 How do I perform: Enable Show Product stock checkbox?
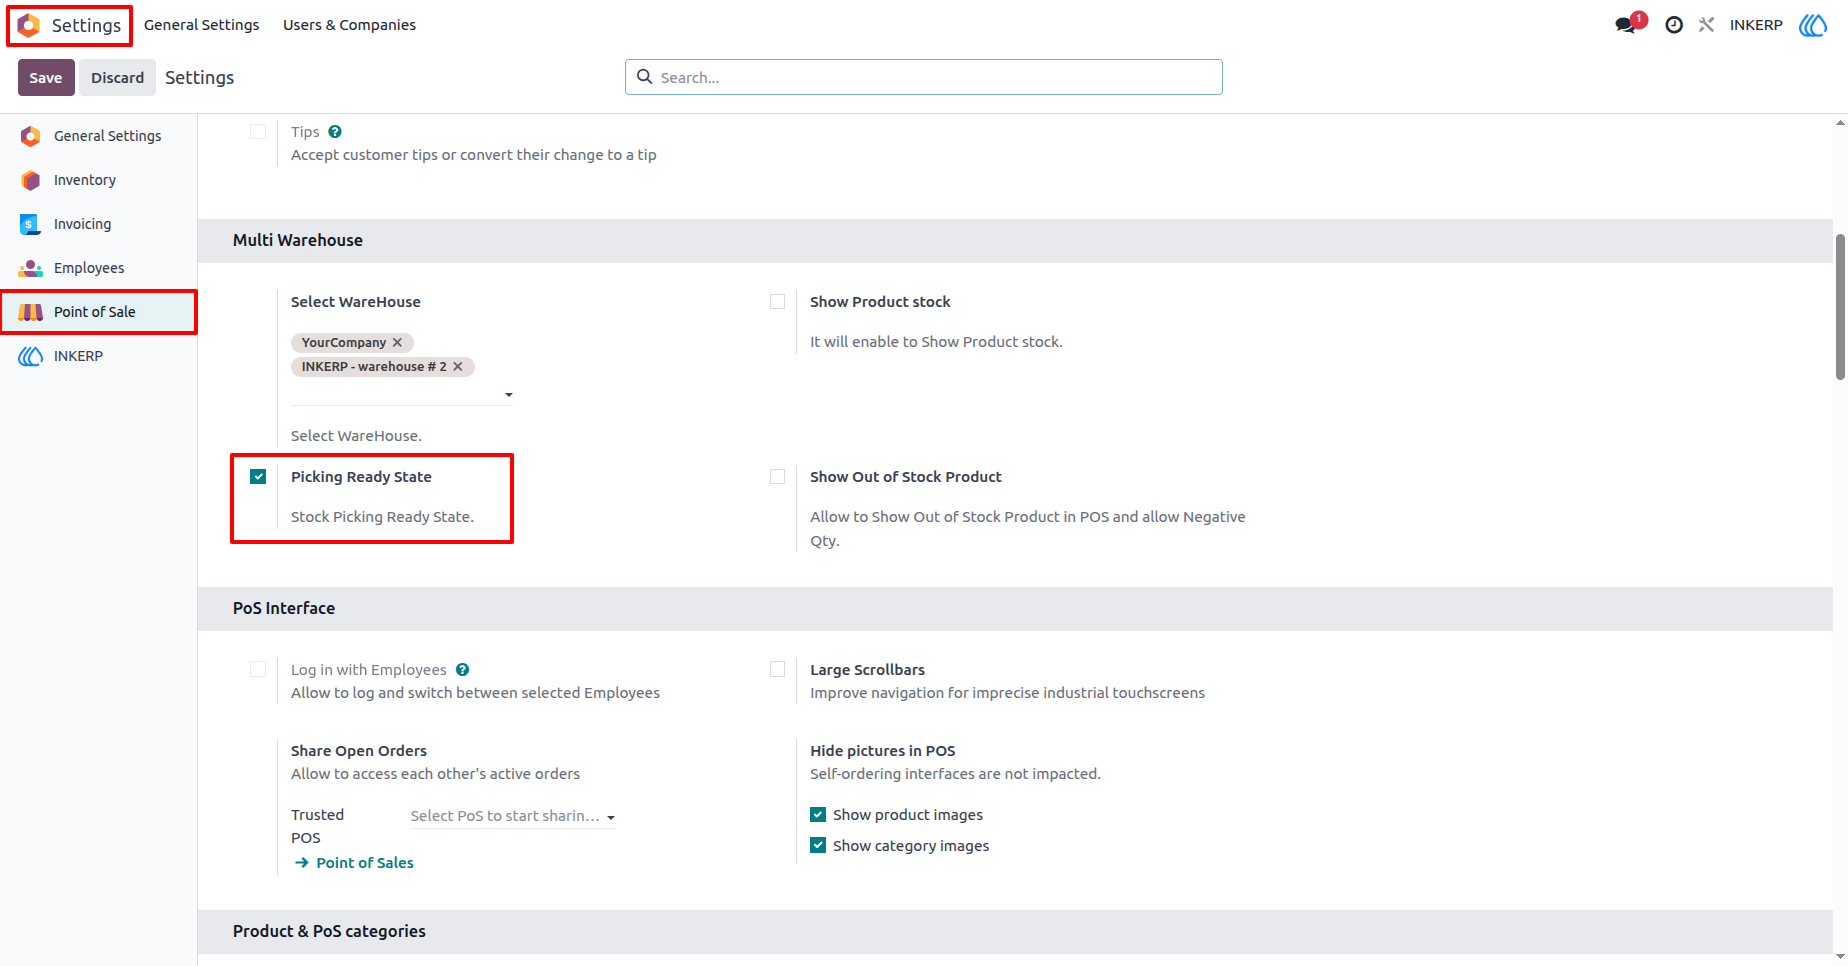point(777,302)
